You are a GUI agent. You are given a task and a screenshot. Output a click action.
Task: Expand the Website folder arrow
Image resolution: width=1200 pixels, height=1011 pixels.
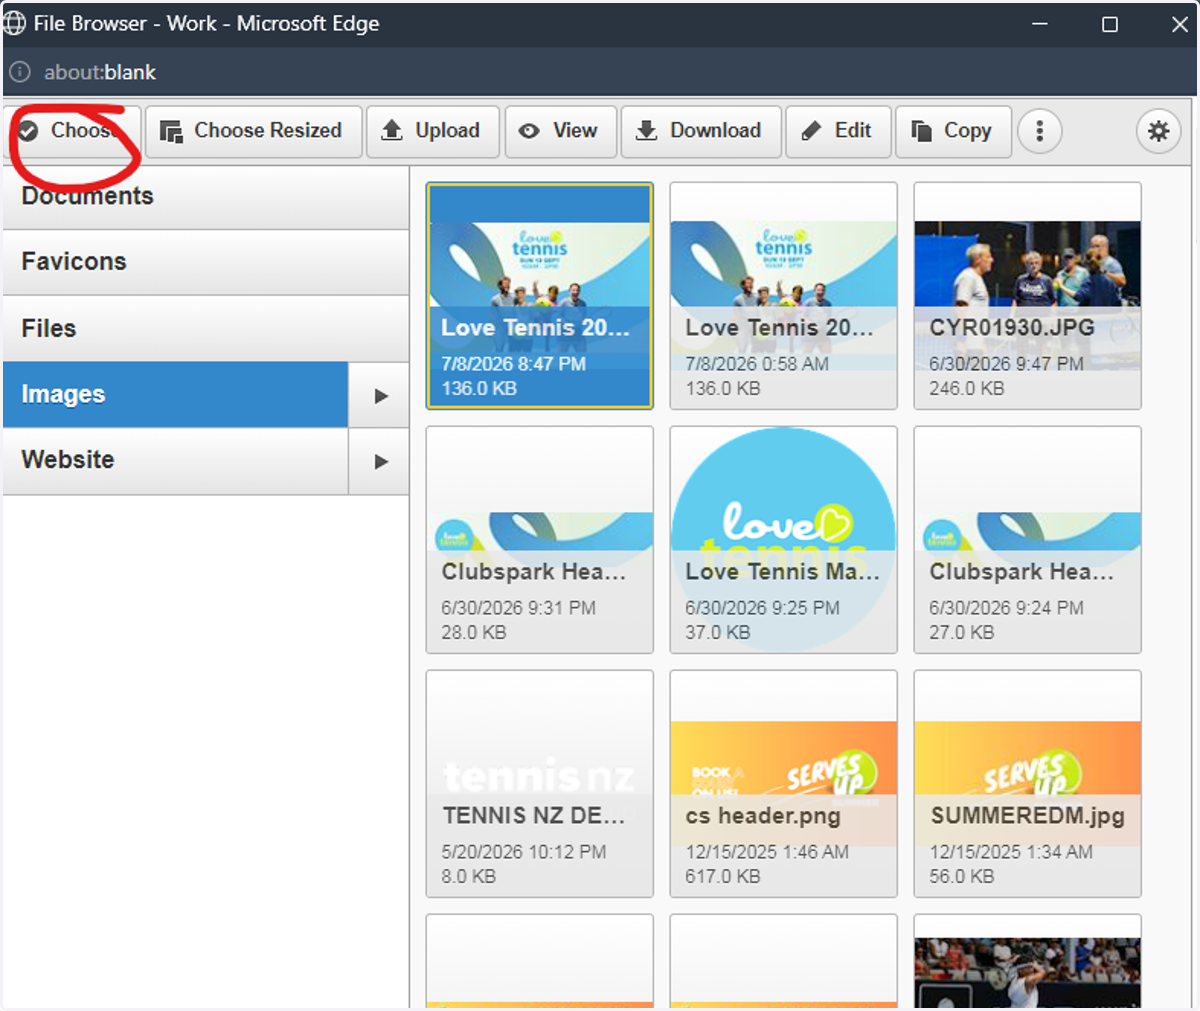click(x=380, y=461)
